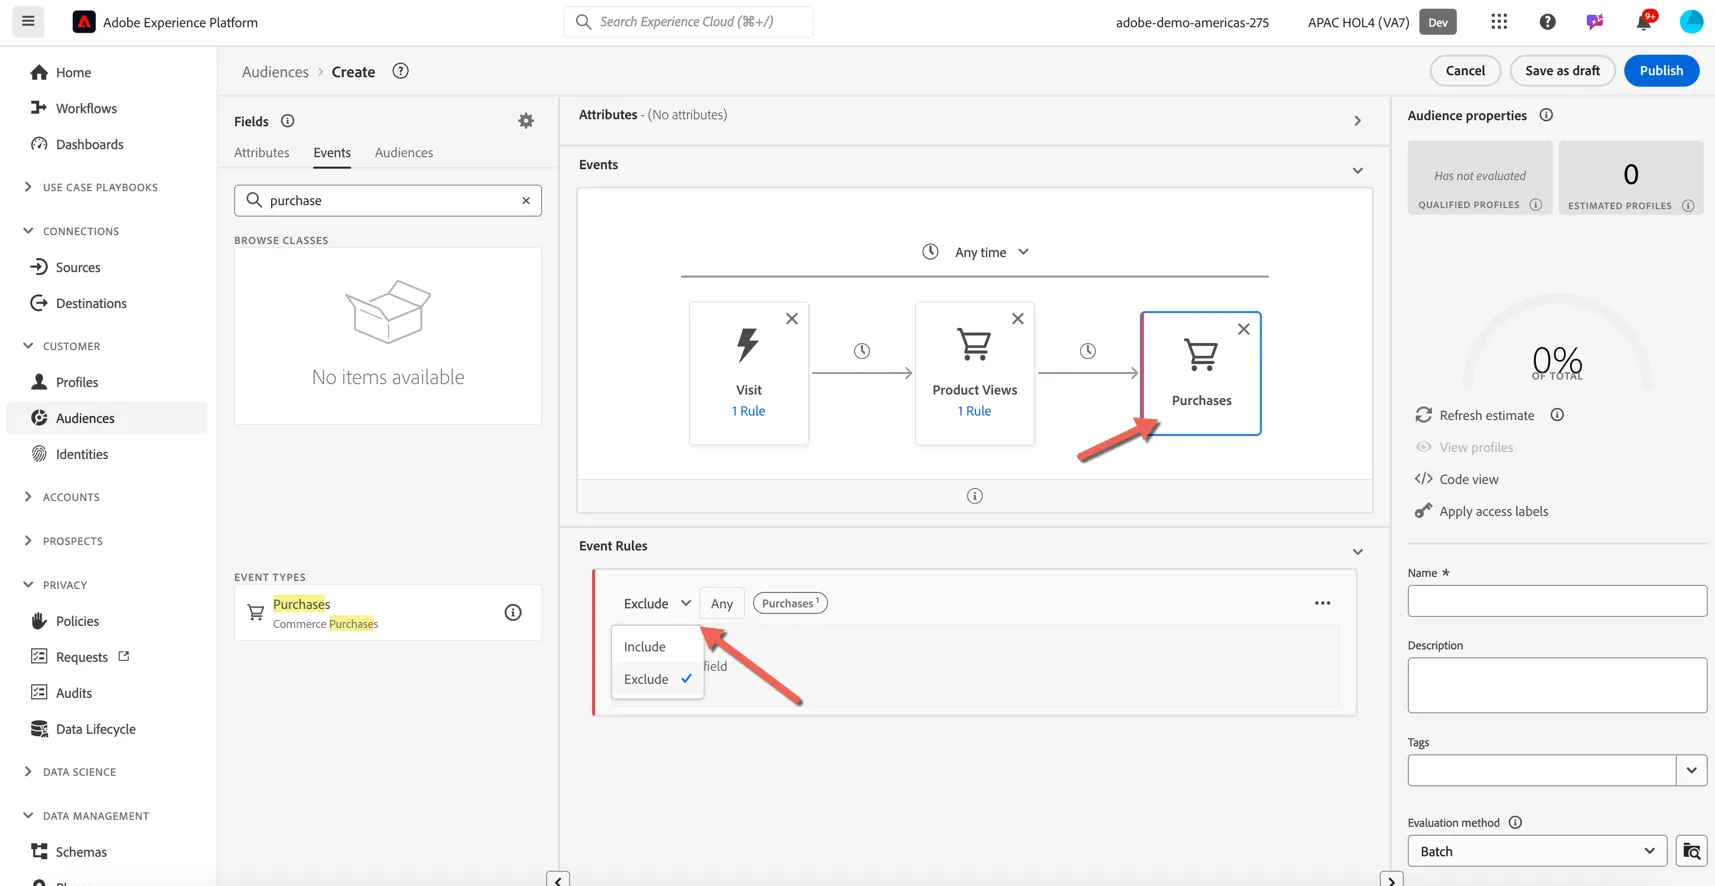Click Refresh estimate
Viewport: 1715px width, 886px height.
coord(1475,415)
